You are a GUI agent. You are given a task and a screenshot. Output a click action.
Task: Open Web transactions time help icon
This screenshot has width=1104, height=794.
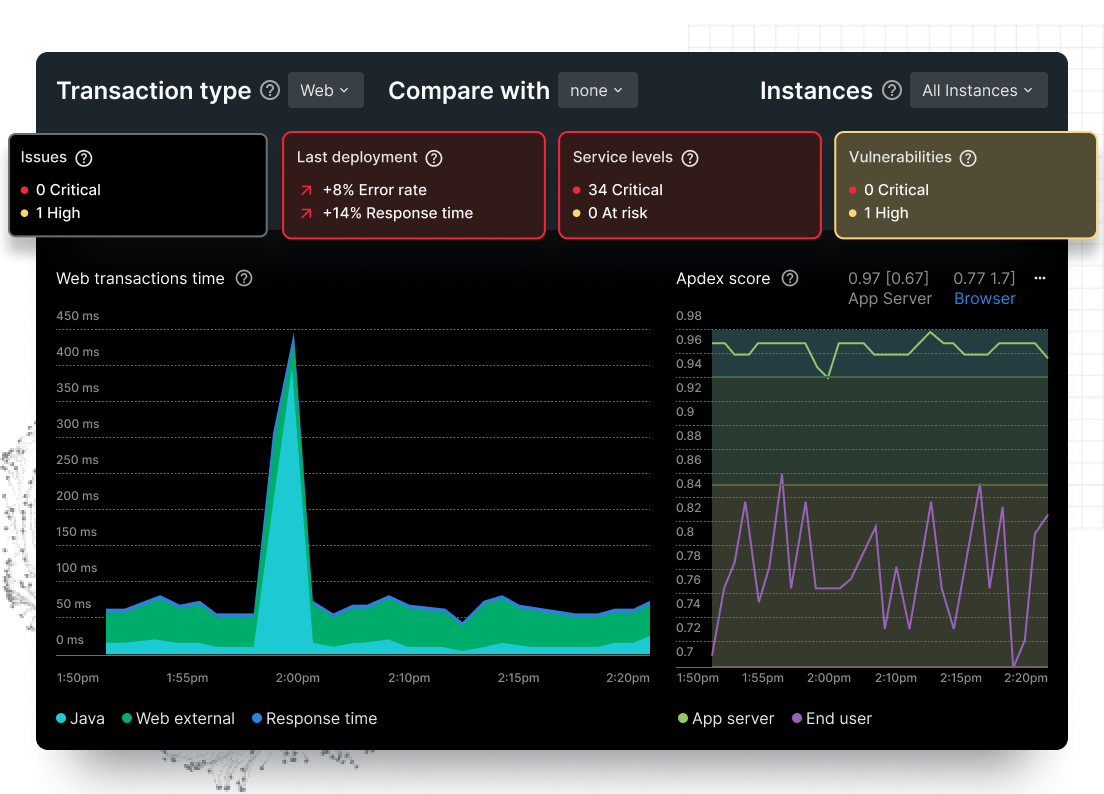click(243, 278)
